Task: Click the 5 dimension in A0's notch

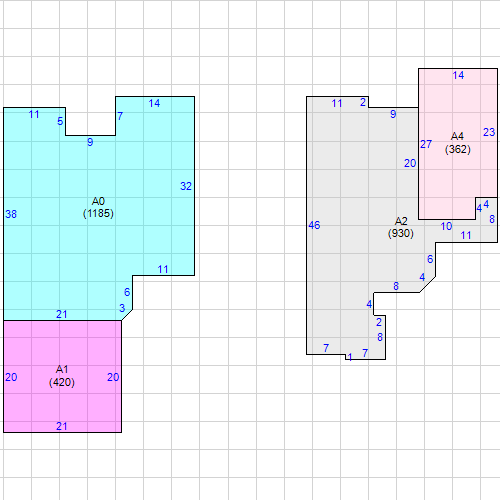Action: [60, 121]
